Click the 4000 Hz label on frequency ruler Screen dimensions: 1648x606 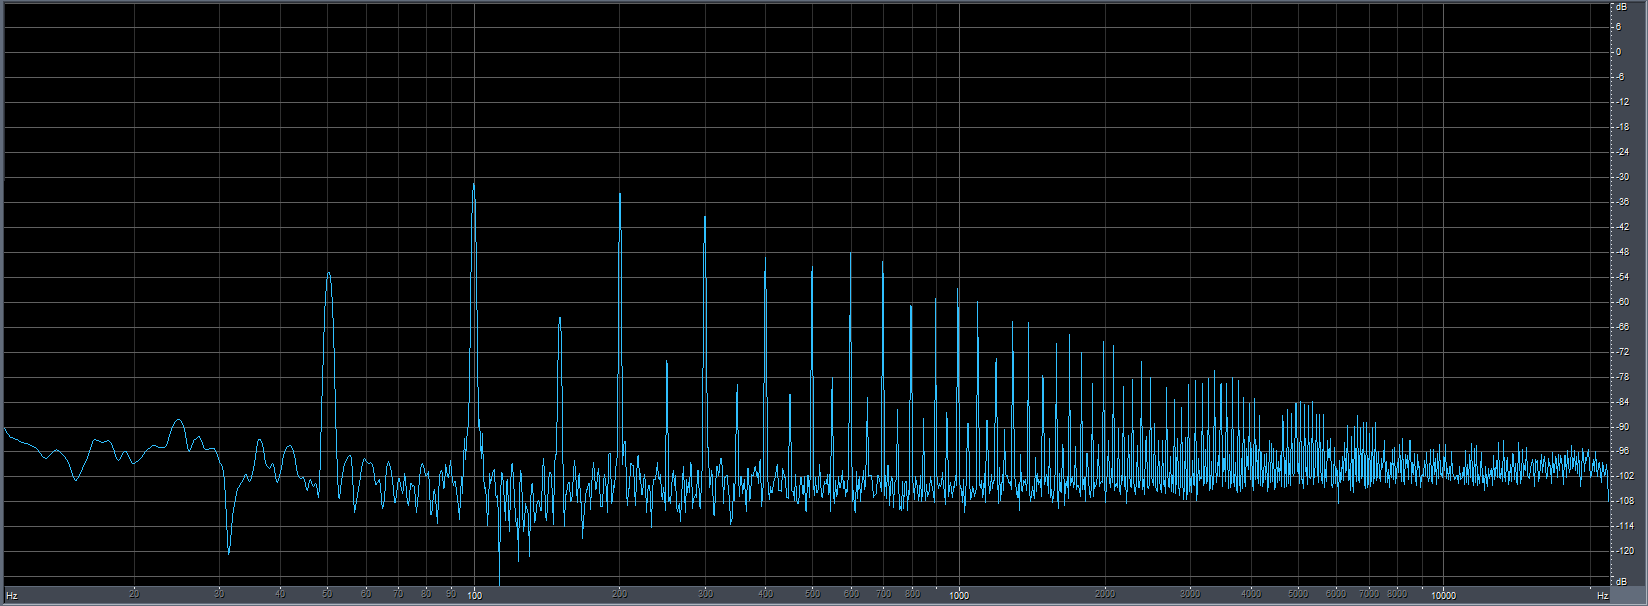pyautogui.click(x=1251, y=595)
